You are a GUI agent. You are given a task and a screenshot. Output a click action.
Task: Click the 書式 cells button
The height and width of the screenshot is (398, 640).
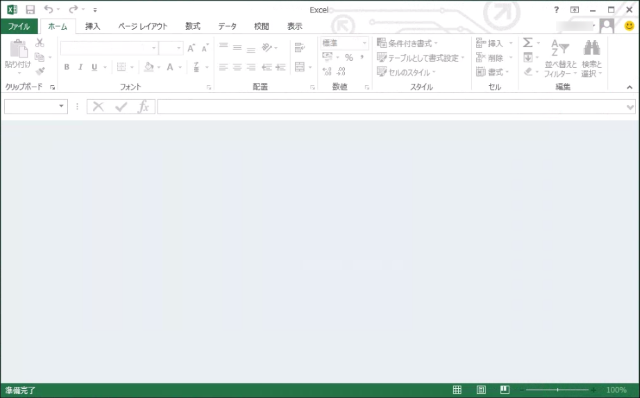(493, 72)
